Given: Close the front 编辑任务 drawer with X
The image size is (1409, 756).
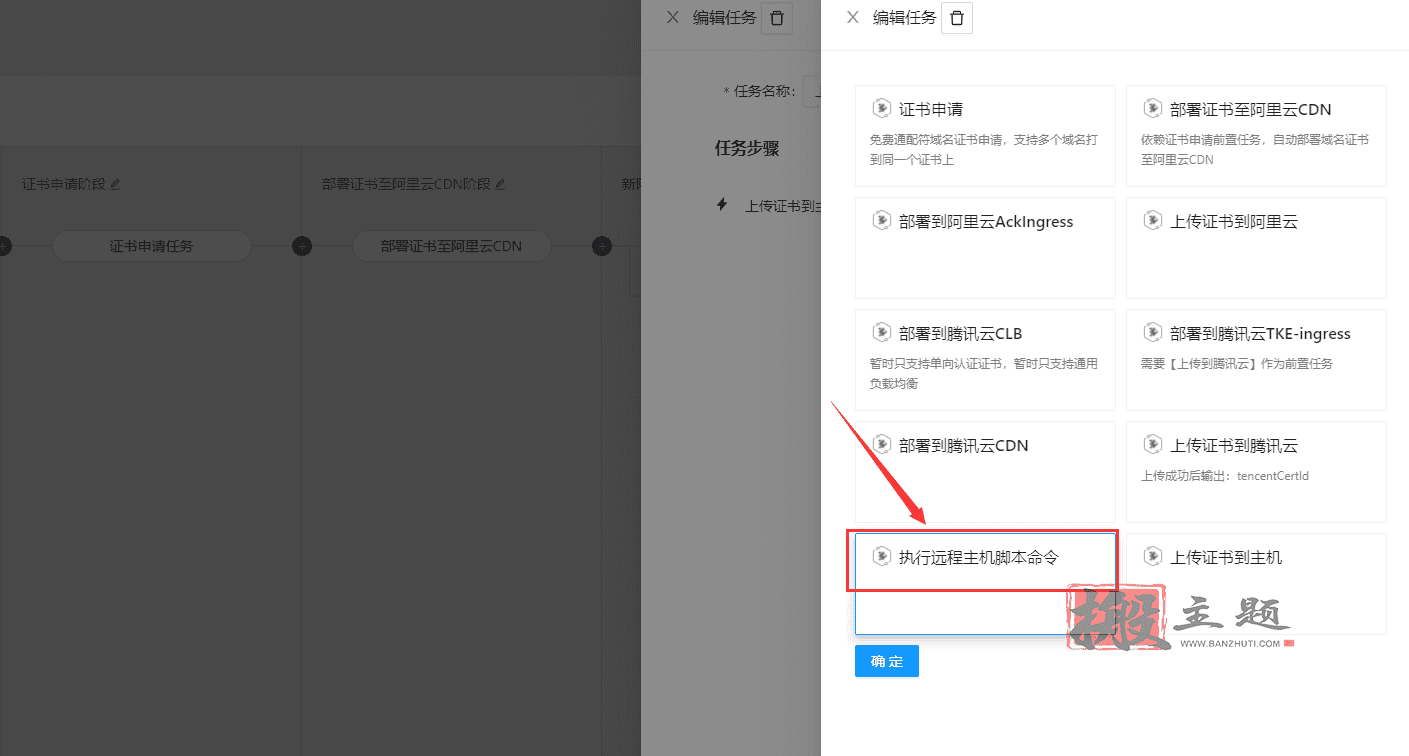Looking at the screenshot, I should pos(852,17).
